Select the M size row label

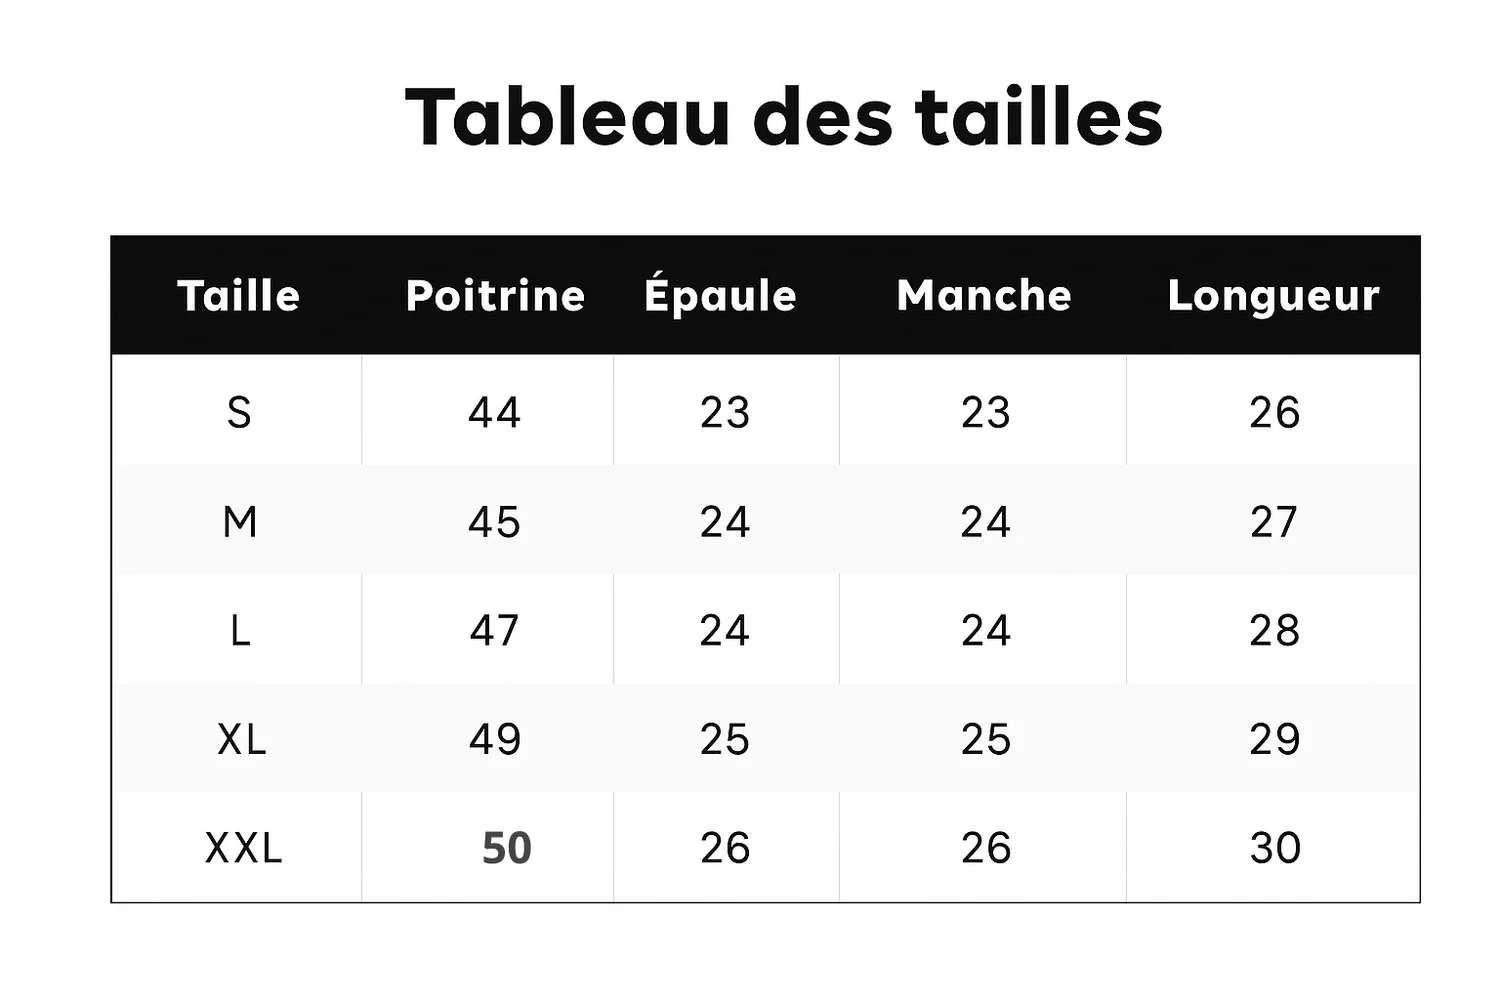pos(240,522)
